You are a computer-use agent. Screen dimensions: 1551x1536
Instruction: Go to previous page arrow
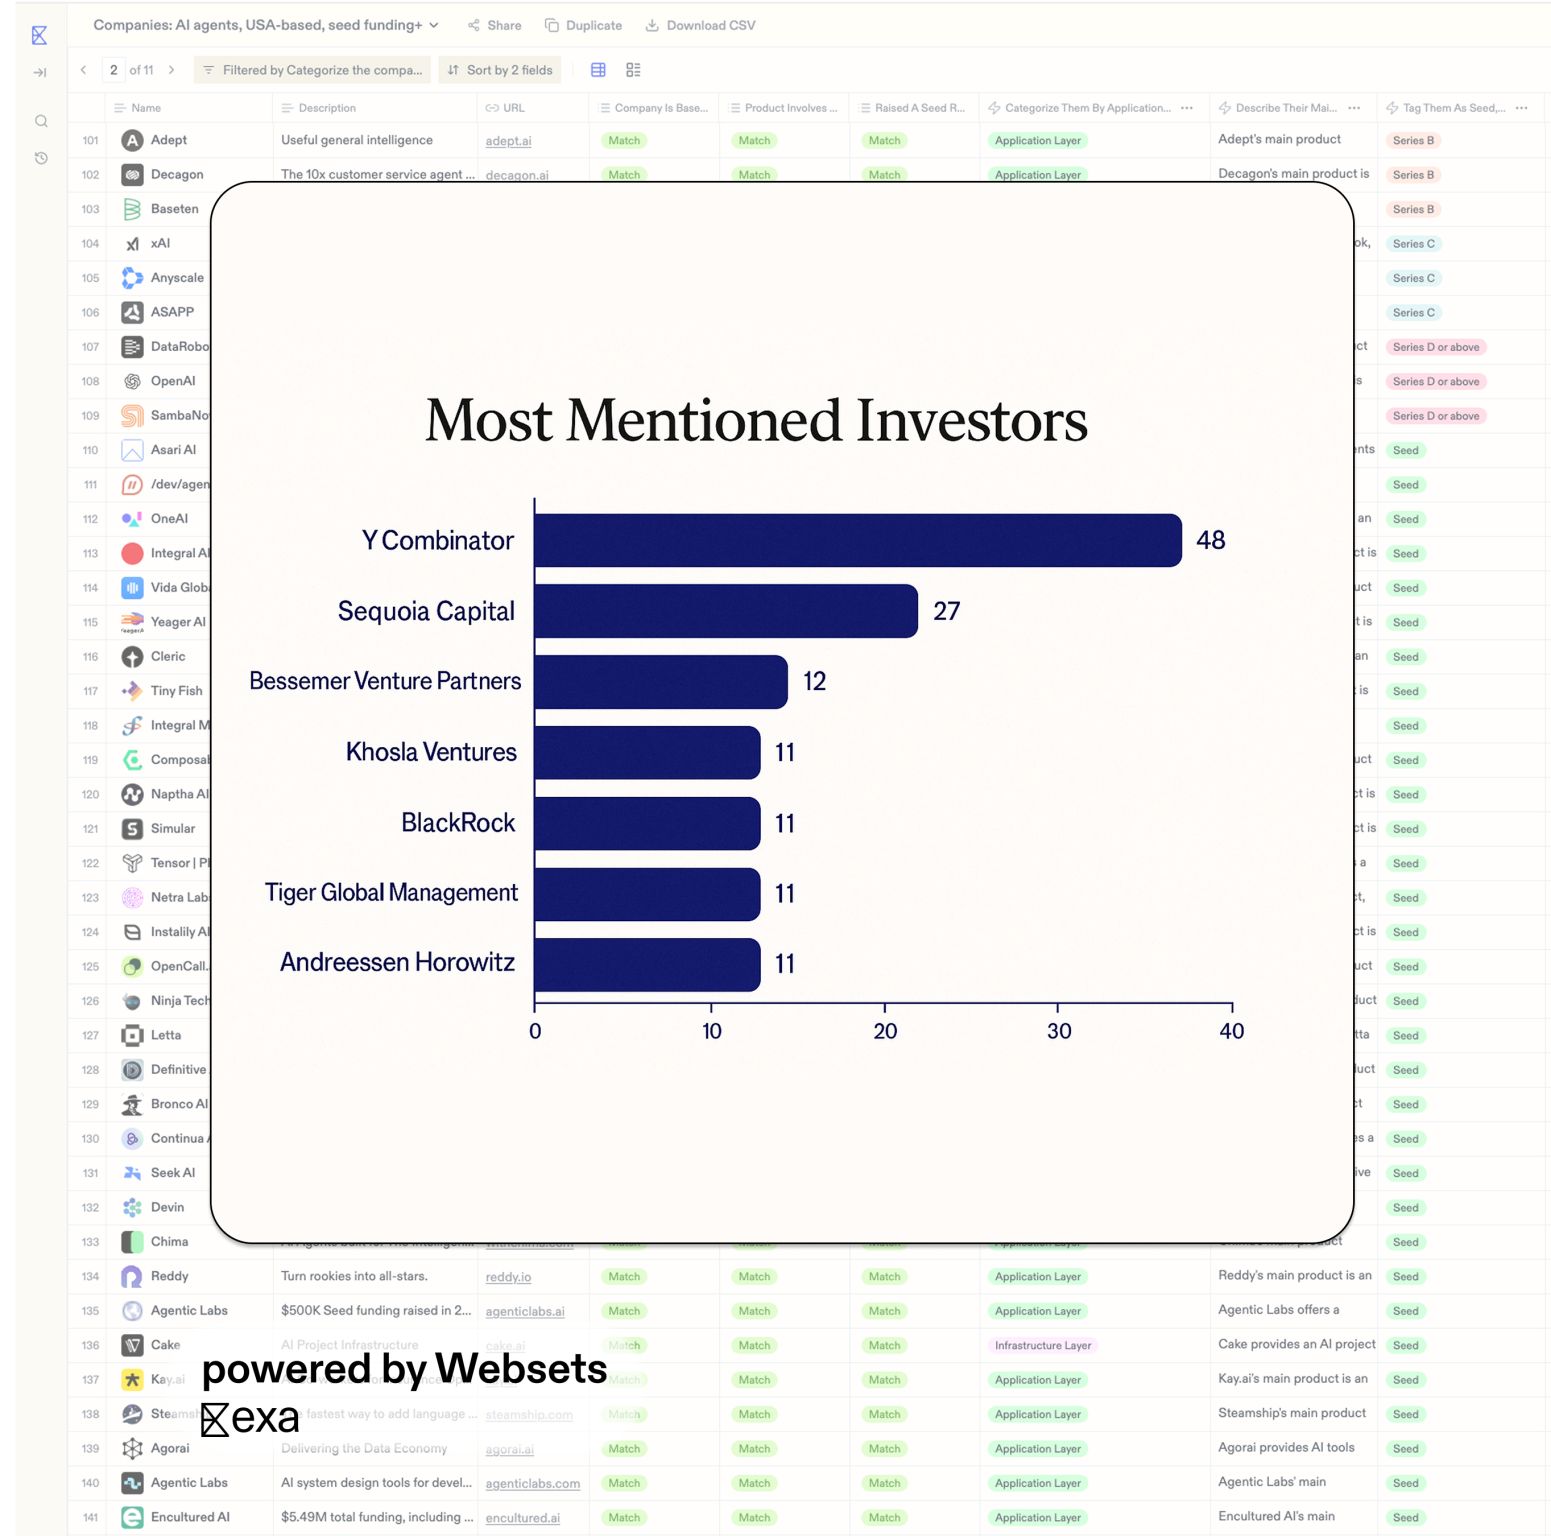(x=83, y=70)
